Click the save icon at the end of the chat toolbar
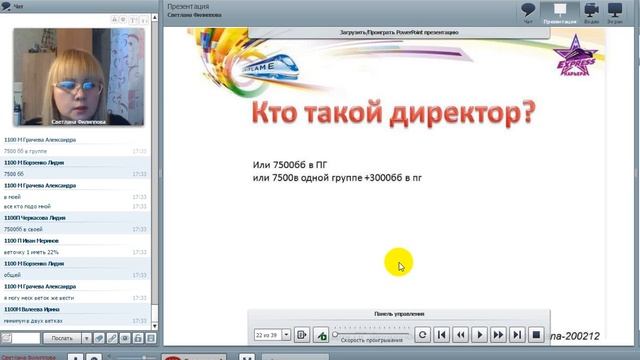The image size is (640, 360). click(x=151, y=338)
